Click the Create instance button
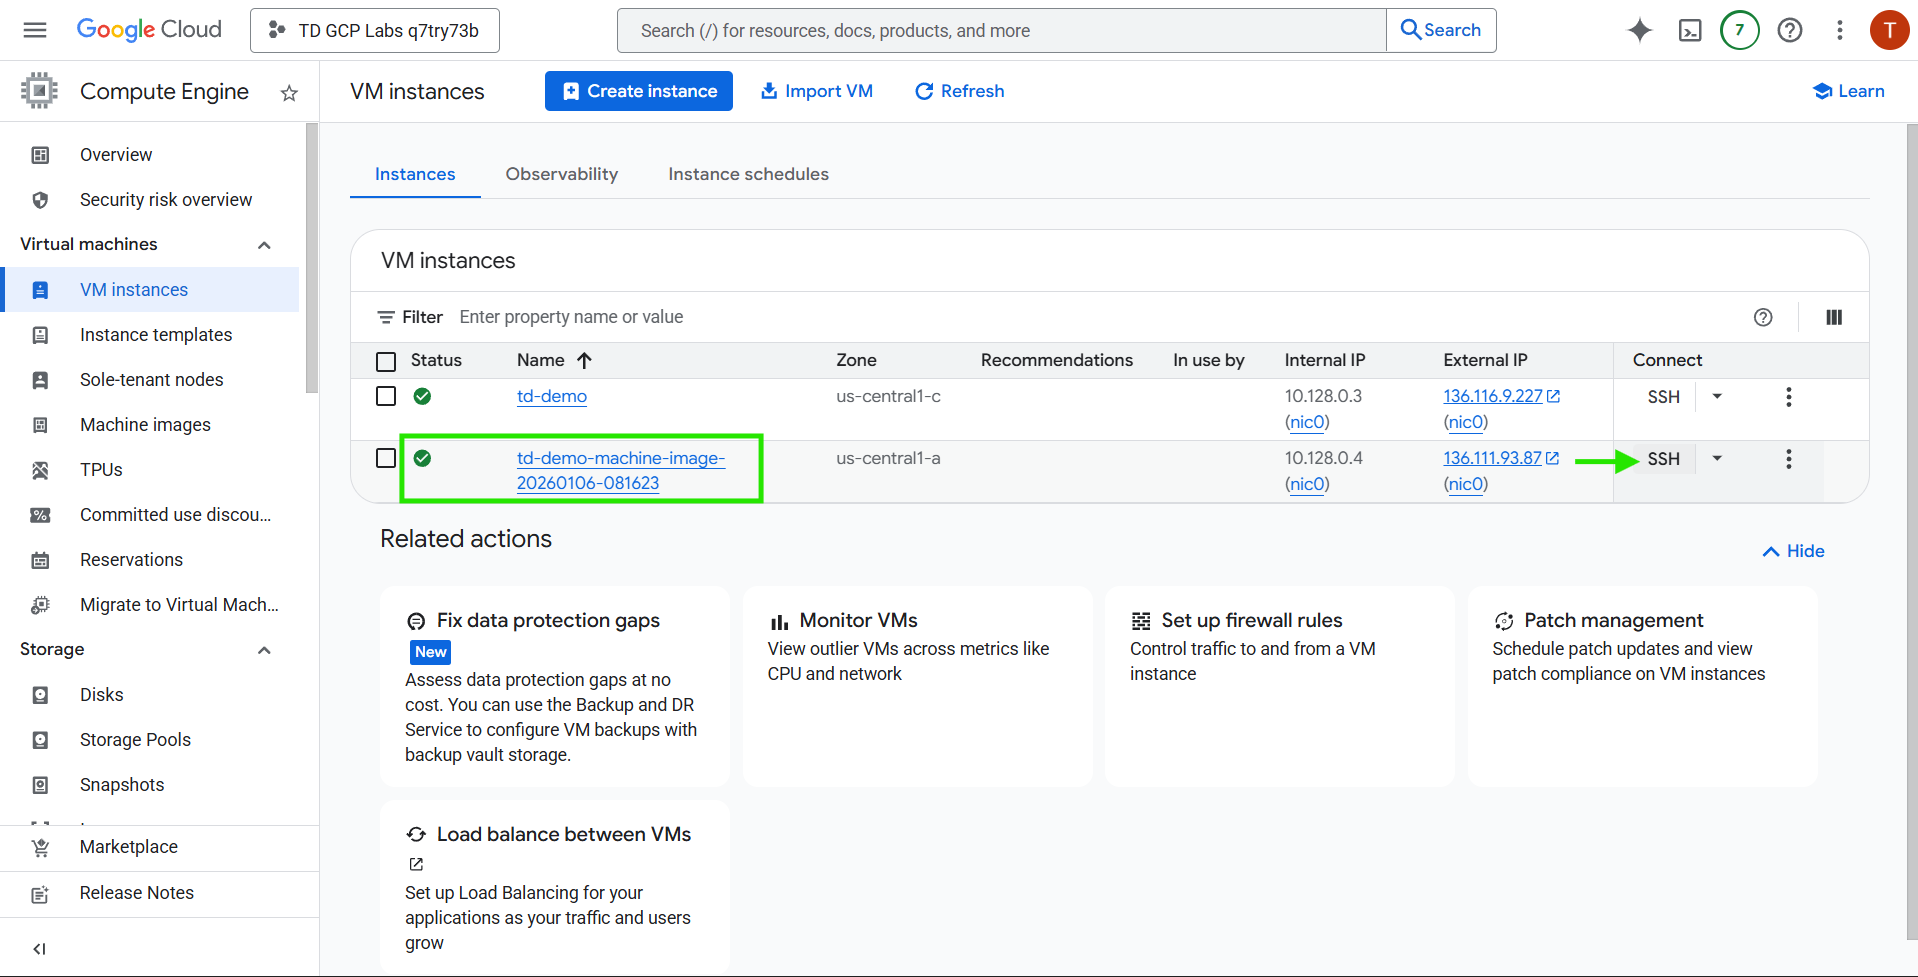The width and height of the screenshot is (1918, 977). 638,91
